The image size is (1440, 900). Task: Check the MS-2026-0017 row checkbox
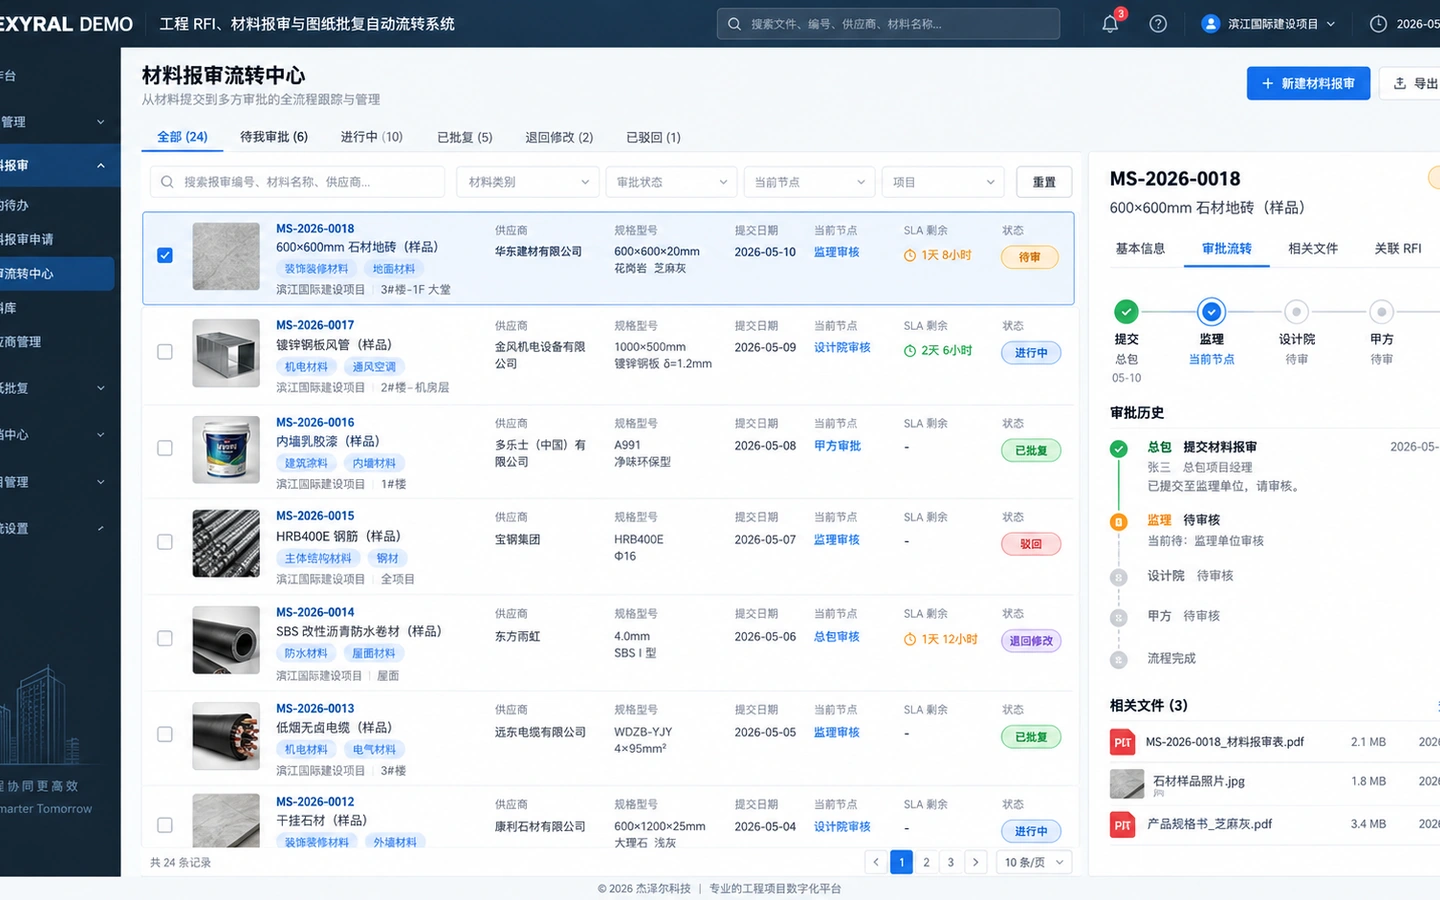click(165, 352)
